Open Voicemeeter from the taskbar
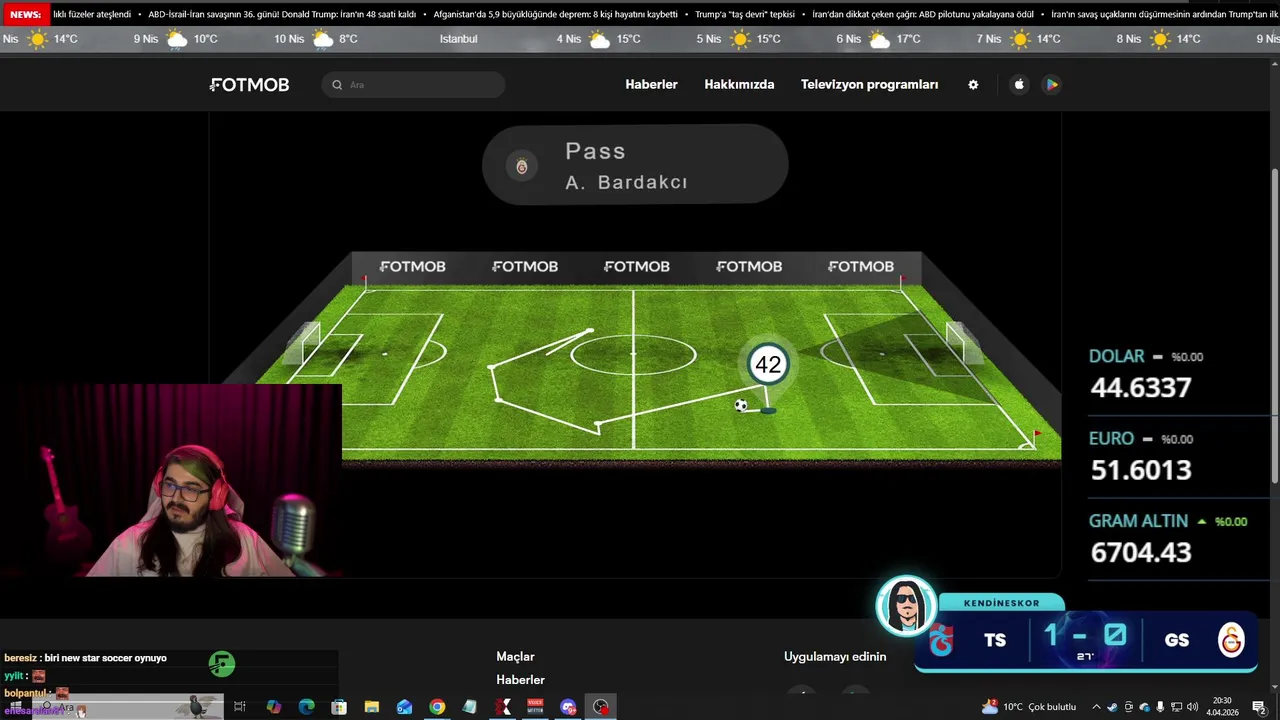The height and width of the screenshot is (720, 1280). click(x=535, y=707)
